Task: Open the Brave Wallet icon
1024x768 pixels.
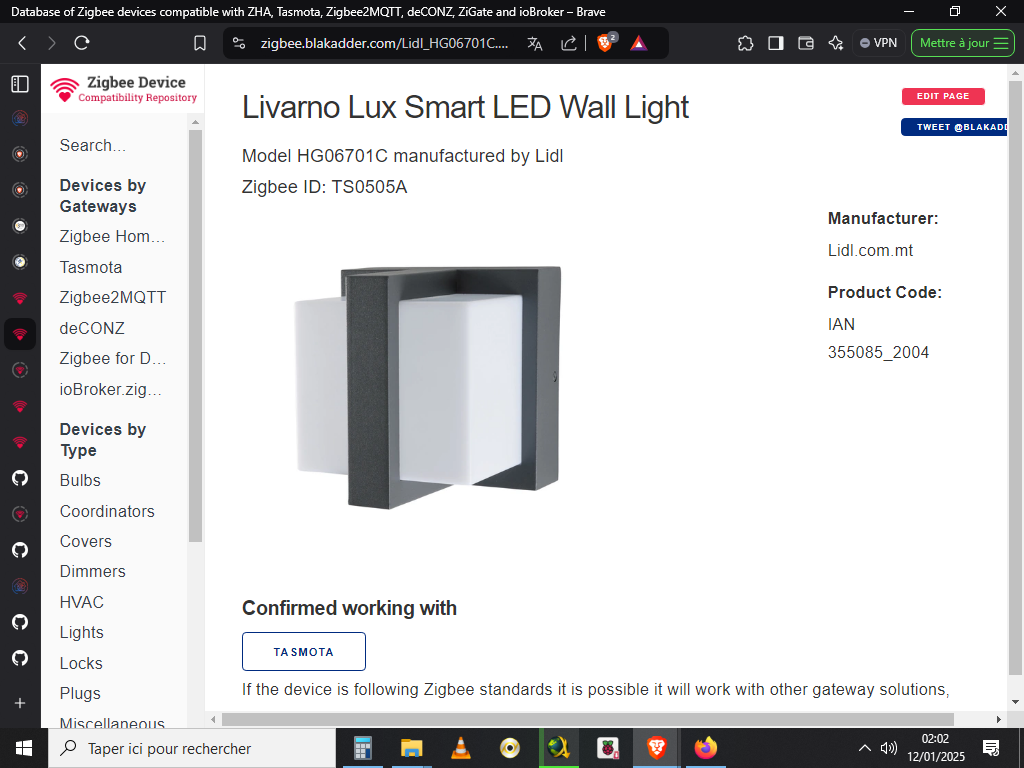Action: (x=806, y=43)
